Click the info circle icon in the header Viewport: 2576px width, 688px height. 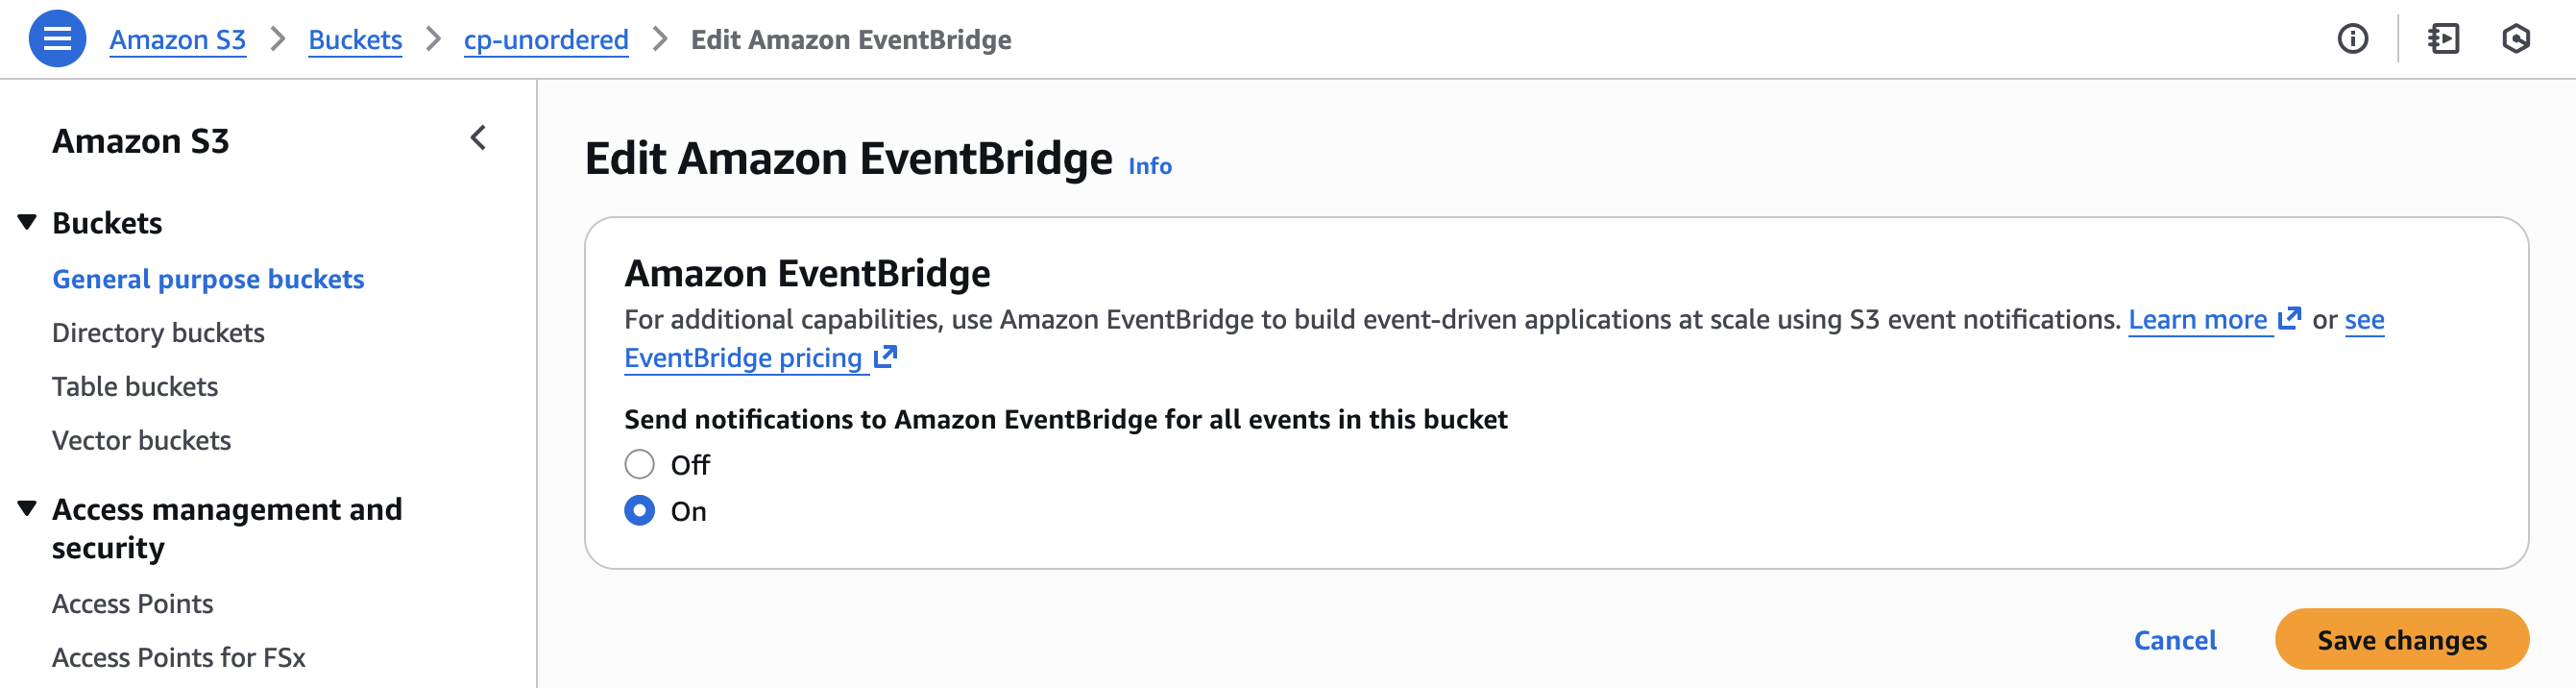(2352, 39)
